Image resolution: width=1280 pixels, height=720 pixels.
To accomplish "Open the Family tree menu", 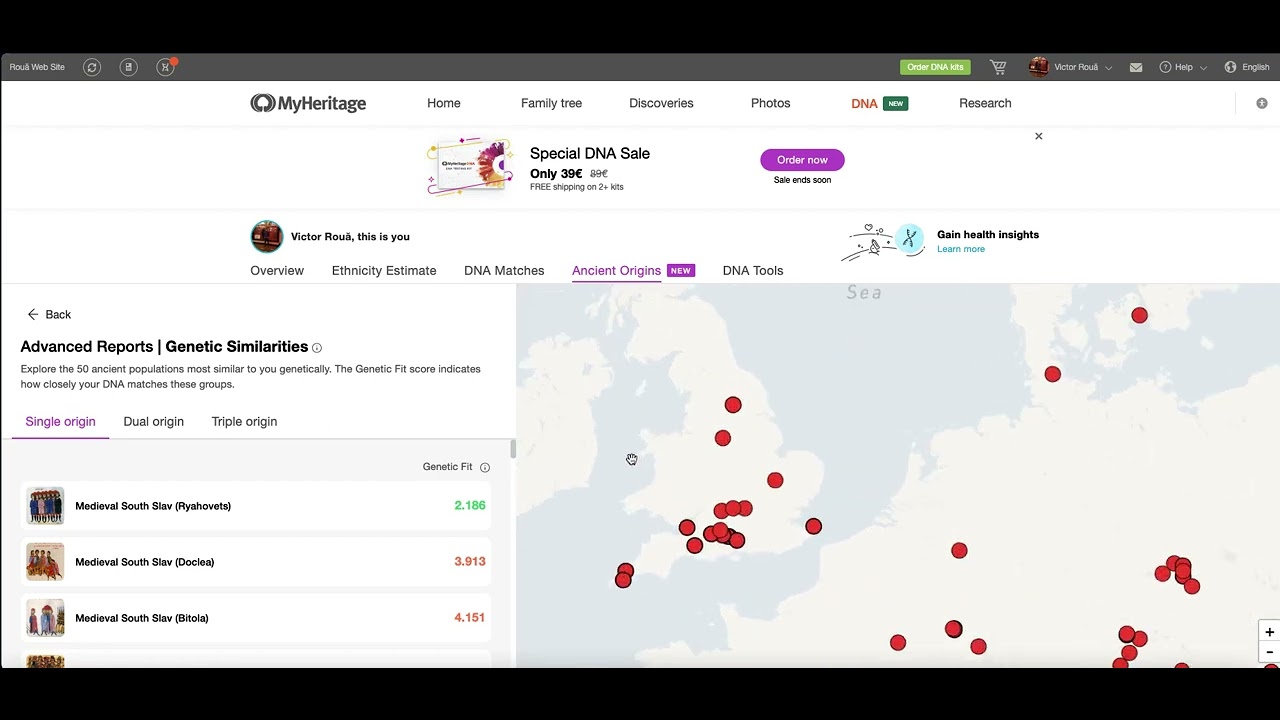I will (551, 103).
